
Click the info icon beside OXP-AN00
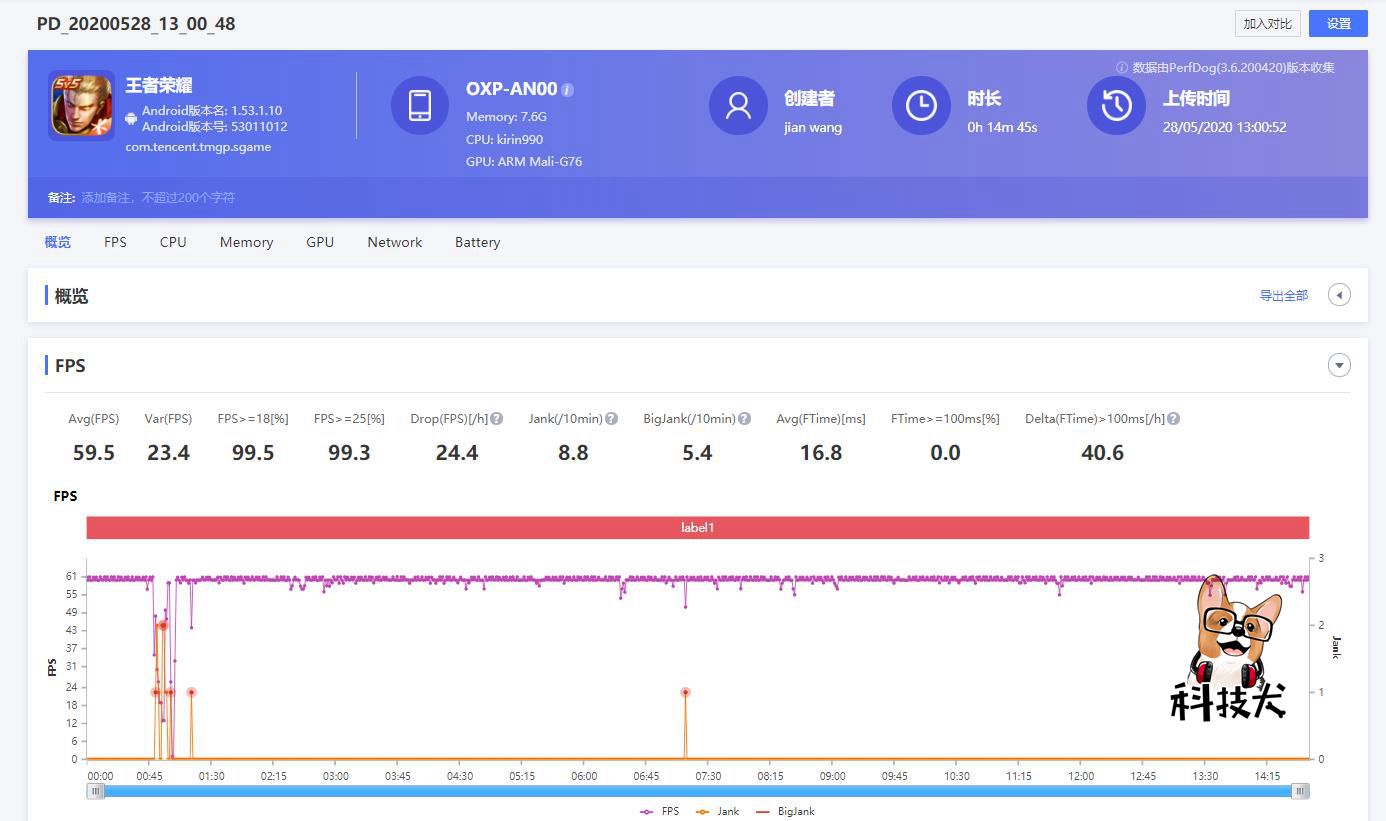(568, 90)
